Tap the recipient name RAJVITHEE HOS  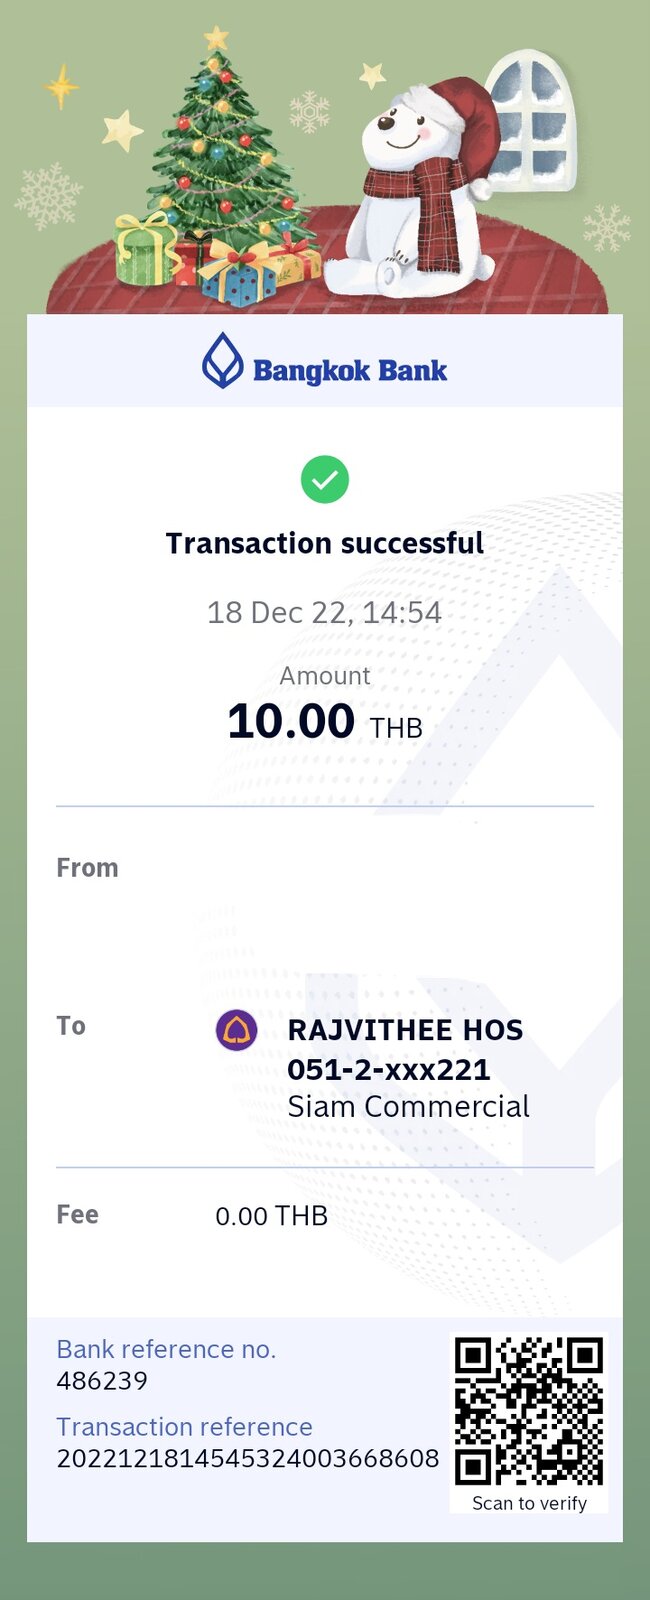(405, 1030)
